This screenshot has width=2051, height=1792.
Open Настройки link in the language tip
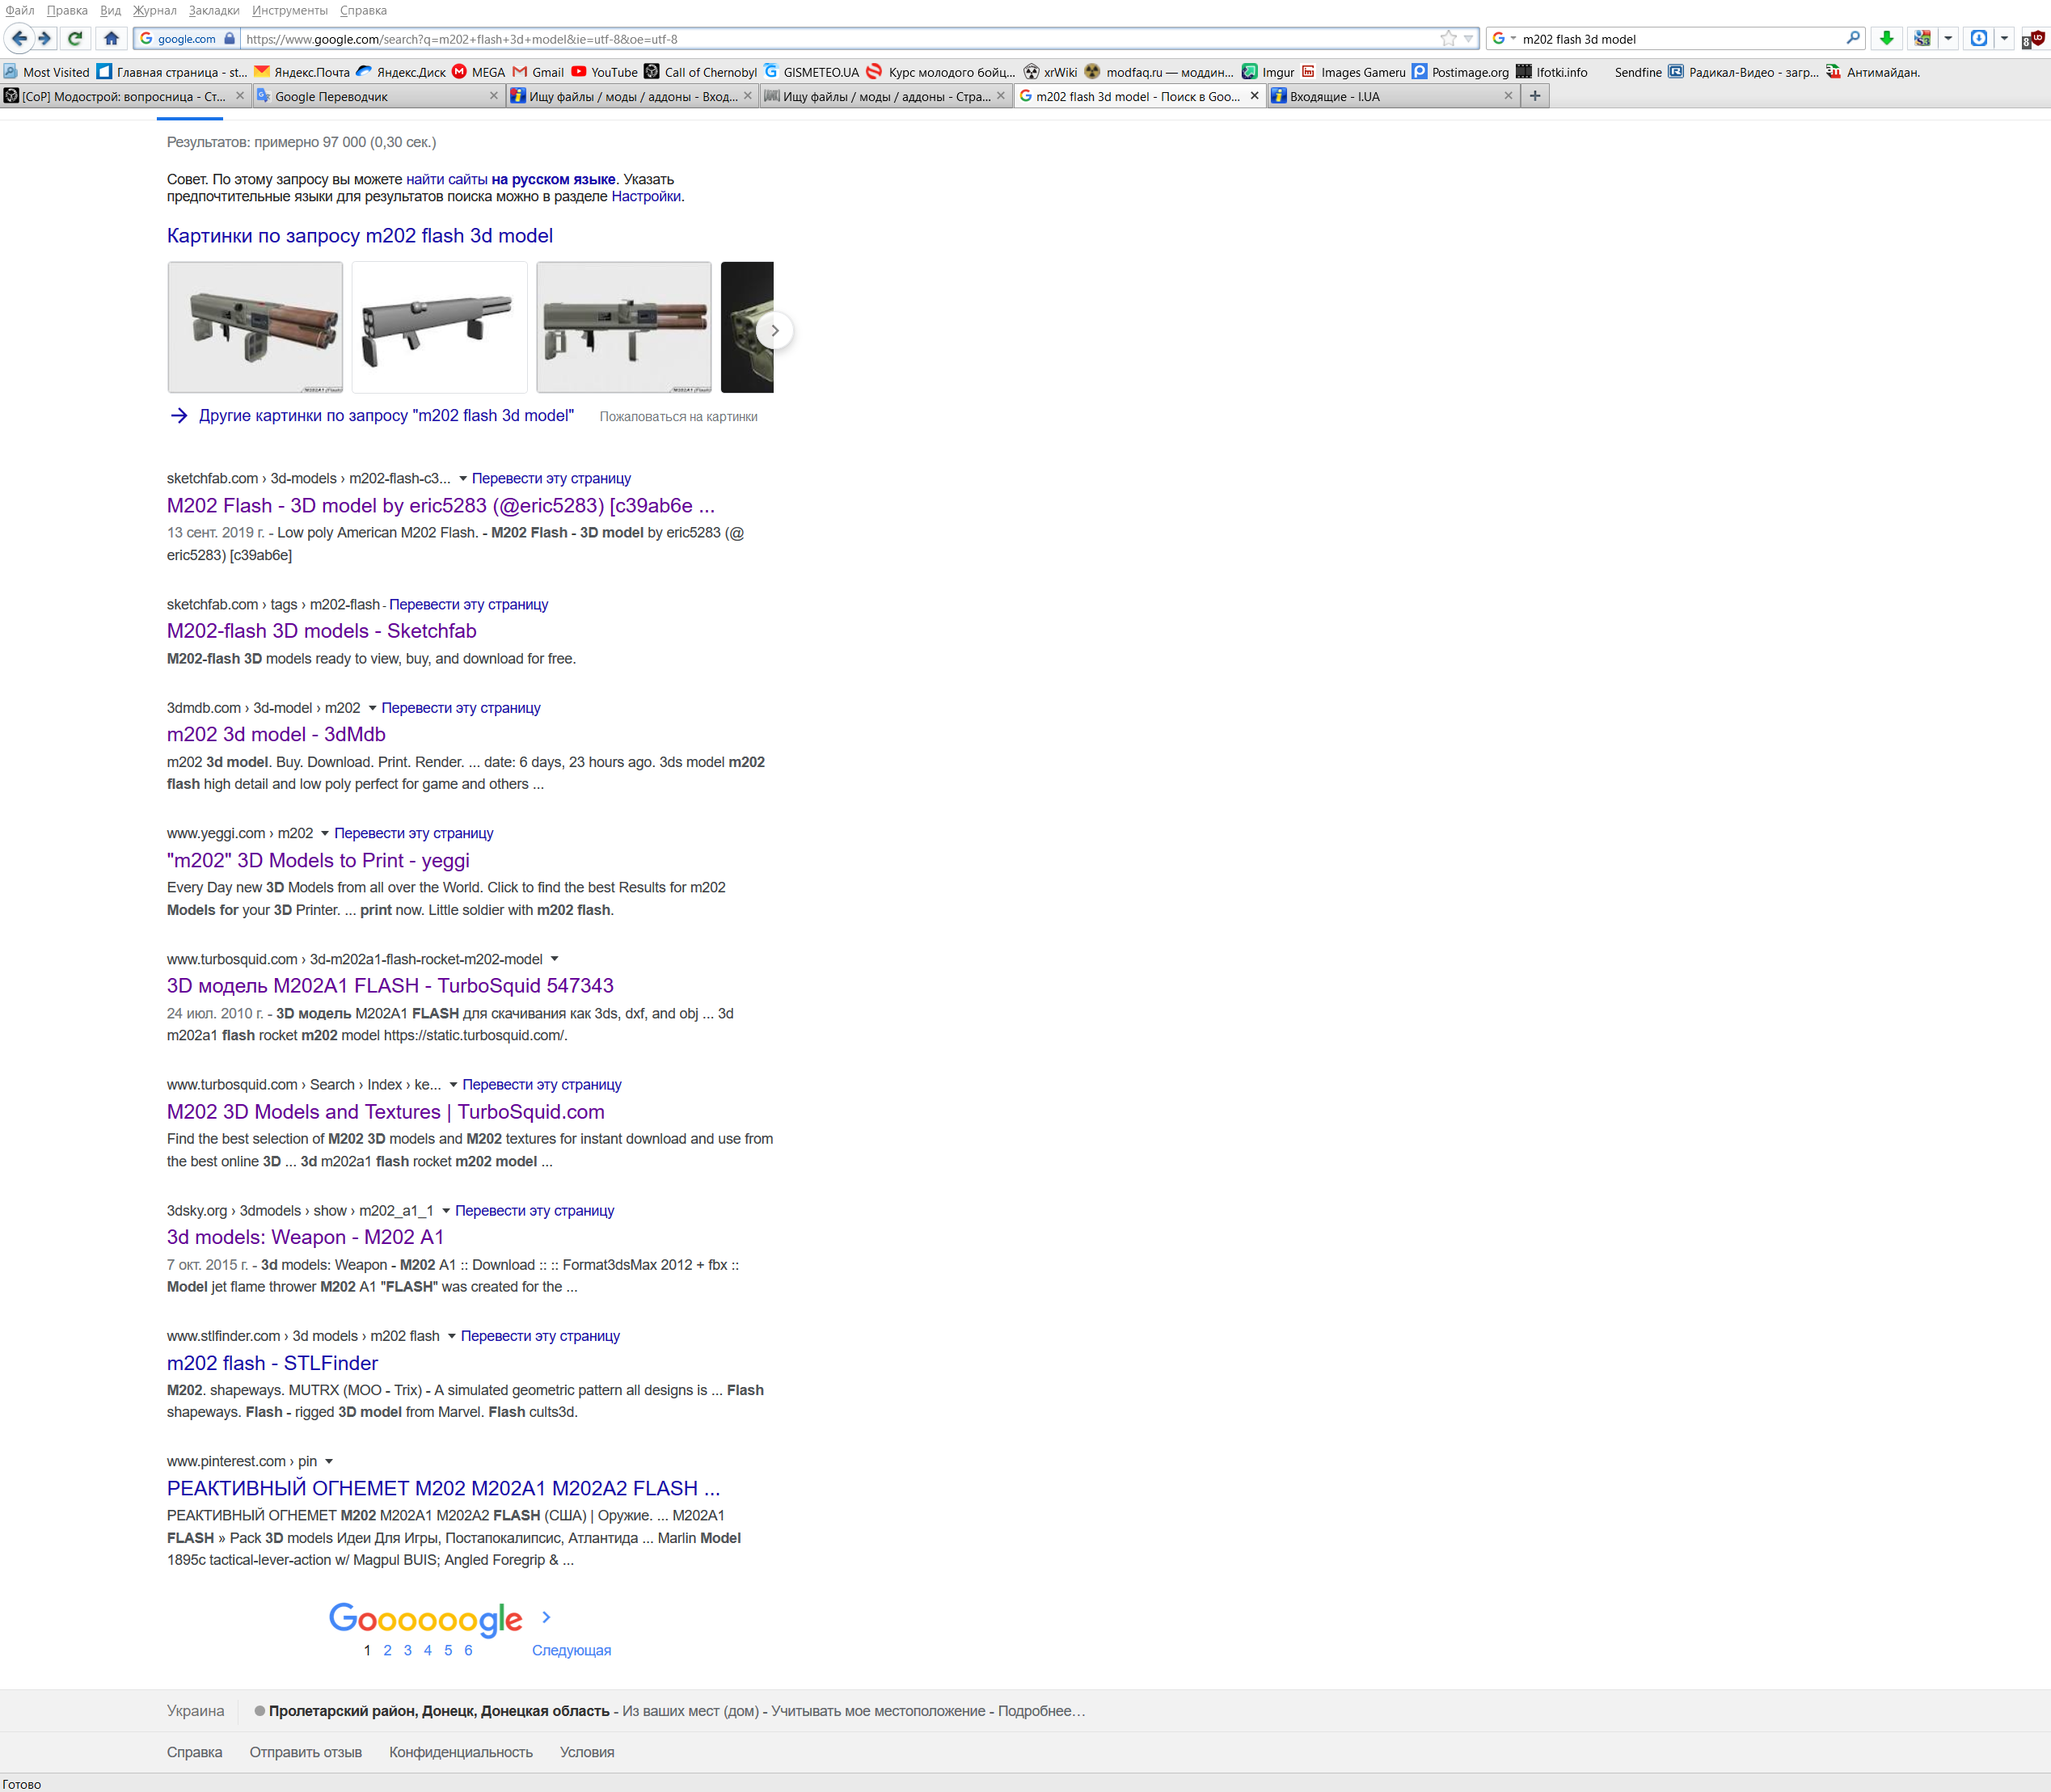click(x=646, y=197)
